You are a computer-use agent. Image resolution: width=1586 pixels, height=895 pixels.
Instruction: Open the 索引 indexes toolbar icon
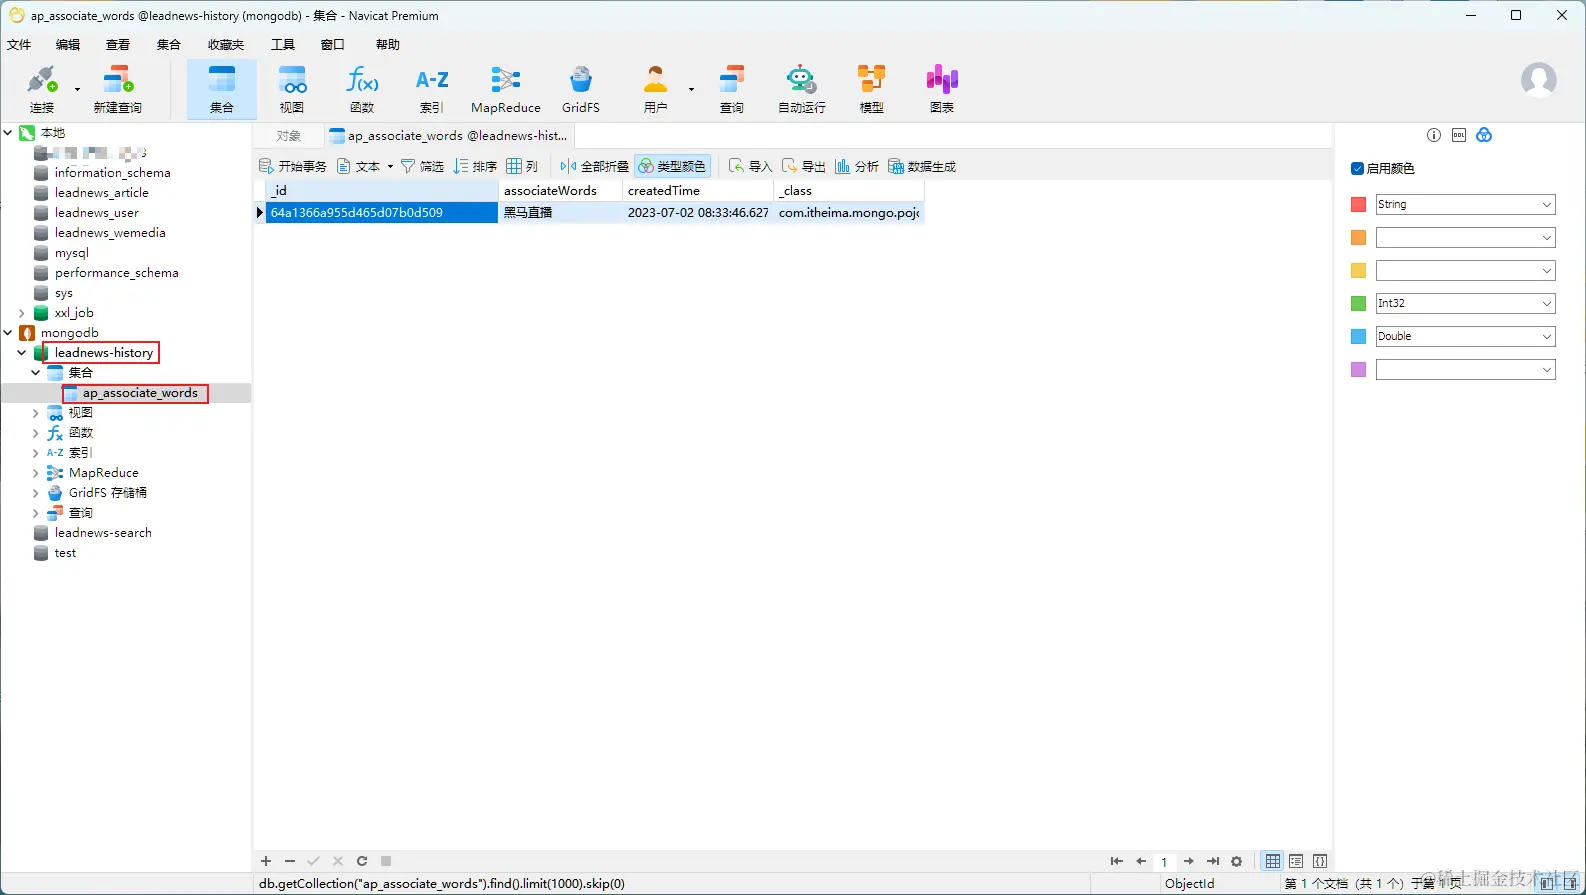[x=432, y=89]
